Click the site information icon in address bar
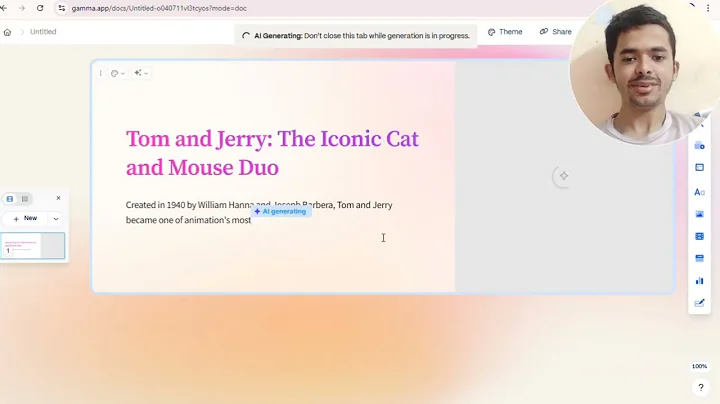The width and height of the screenshot is (720, 404). 62,8
